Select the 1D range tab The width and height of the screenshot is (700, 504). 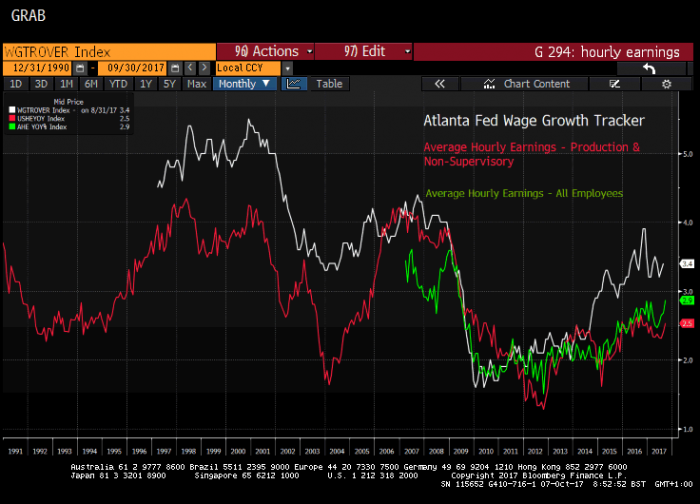coord(16,84)
